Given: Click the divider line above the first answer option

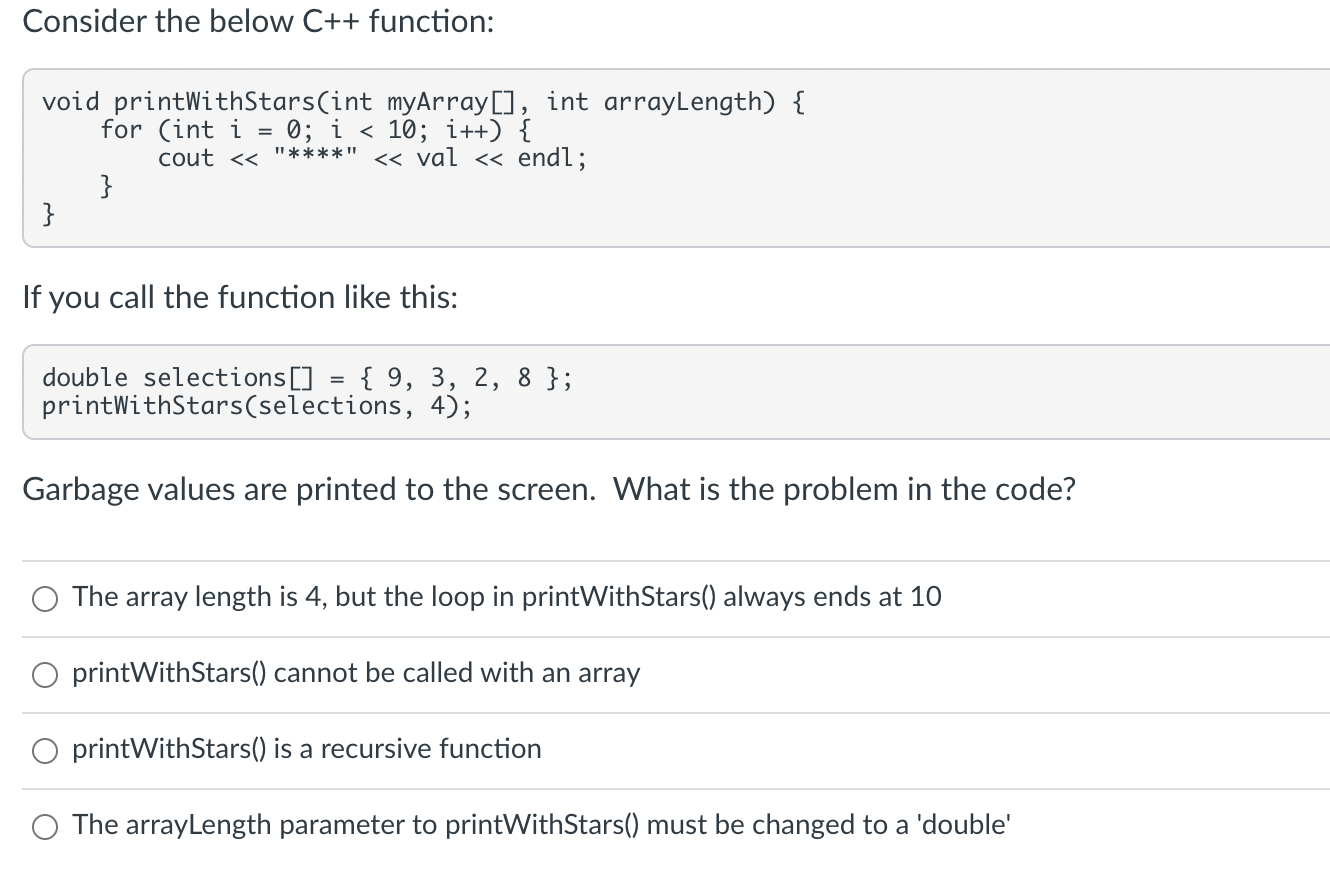Looking at the screenshot, I should (x=665, y=562).
